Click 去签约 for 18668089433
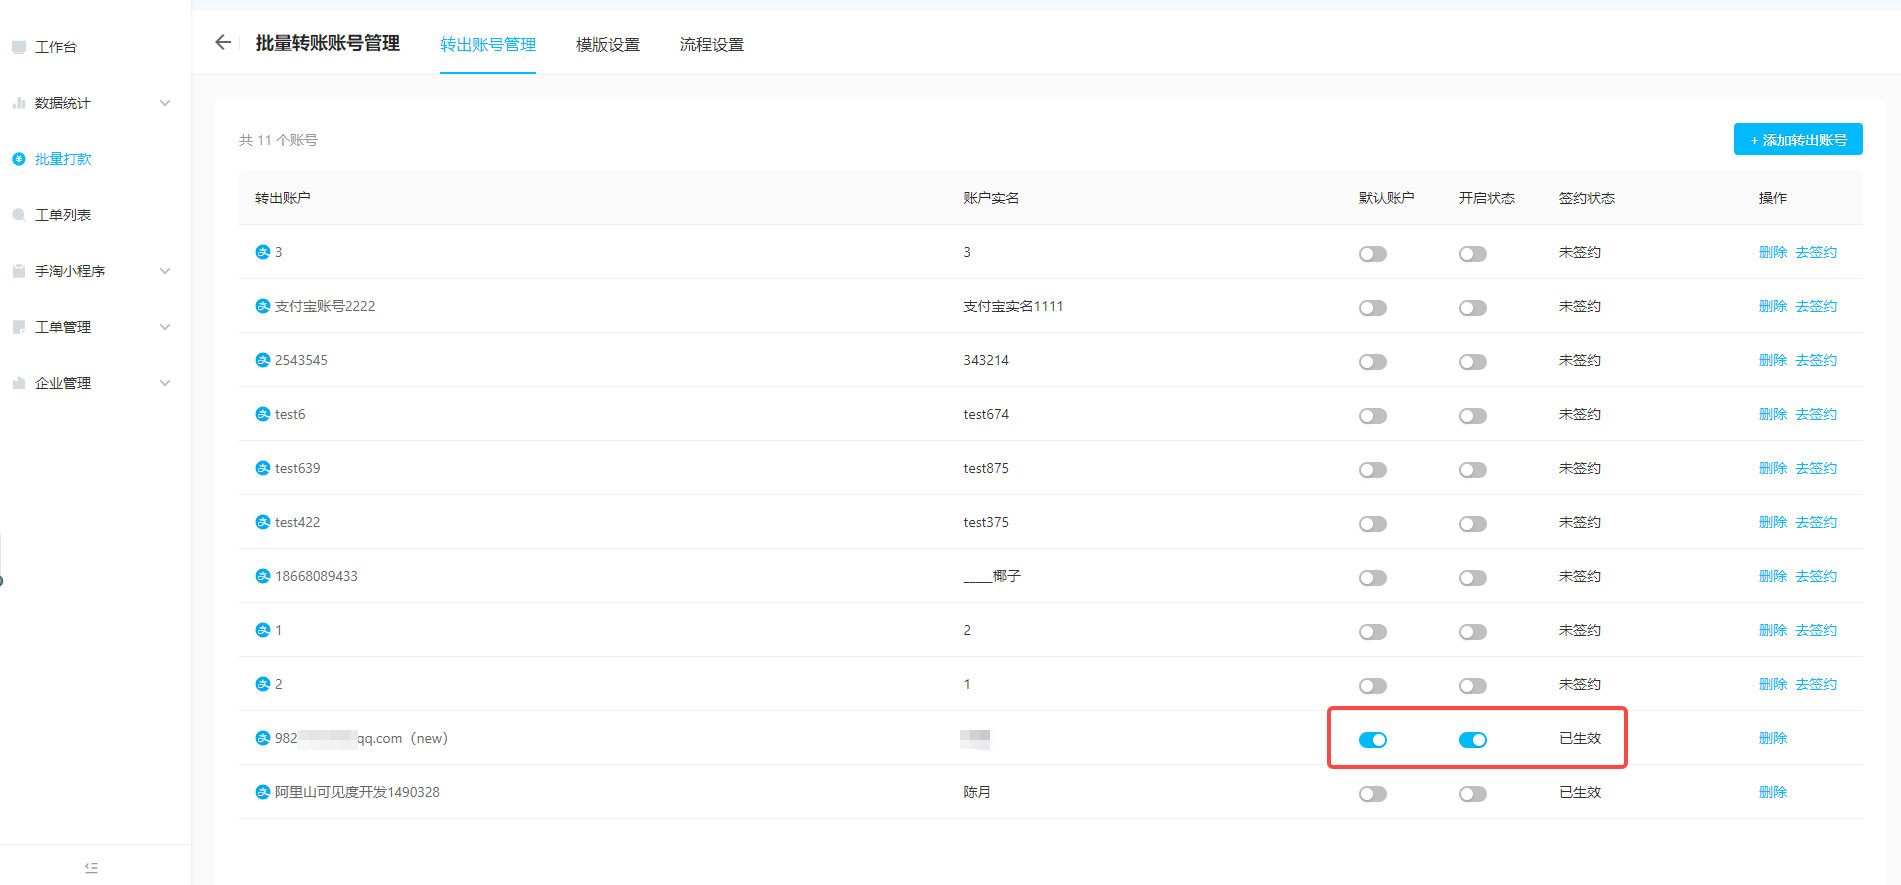The width and height of the screenshot is (1901, 885). 1816,576
